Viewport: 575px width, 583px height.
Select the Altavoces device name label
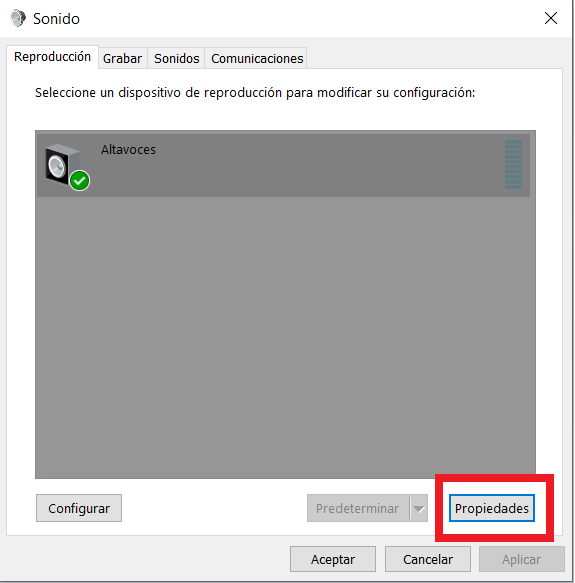(128, 149)
